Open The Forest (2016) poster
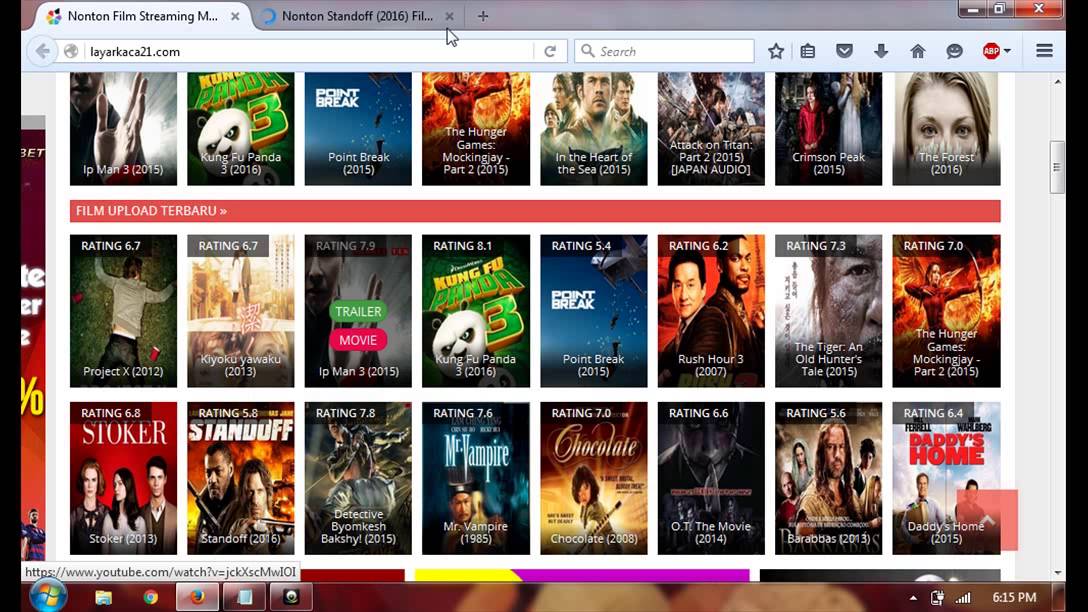Screen dimensions: 1088x612 pos(946,129)
